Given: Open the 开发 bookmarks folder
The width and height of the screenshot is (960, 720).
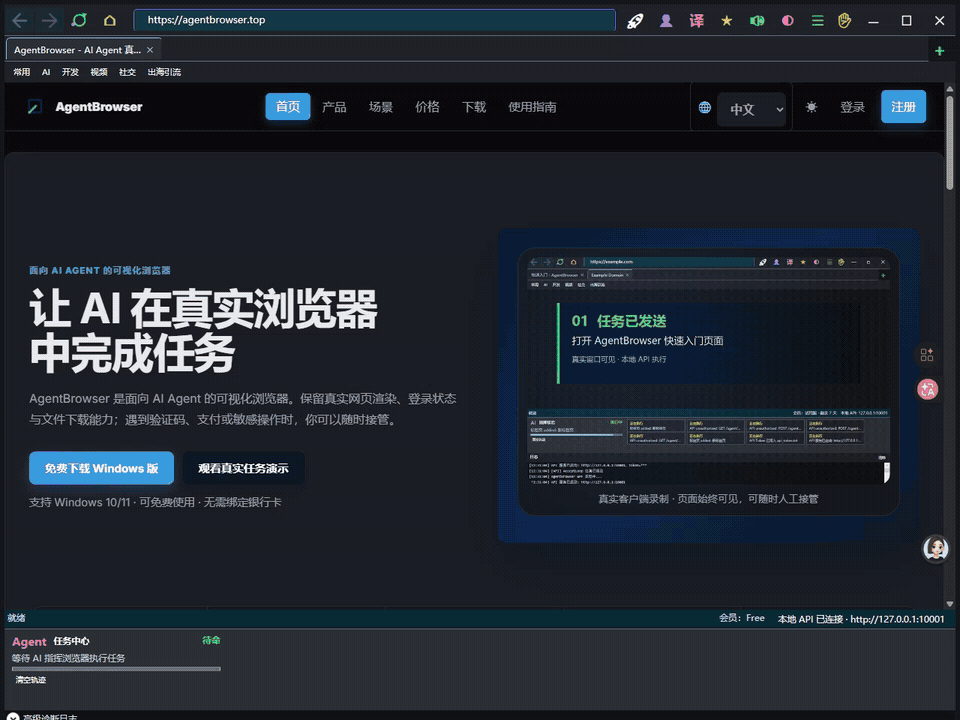Looking at the screenshot, I should (x=70, y=72).
